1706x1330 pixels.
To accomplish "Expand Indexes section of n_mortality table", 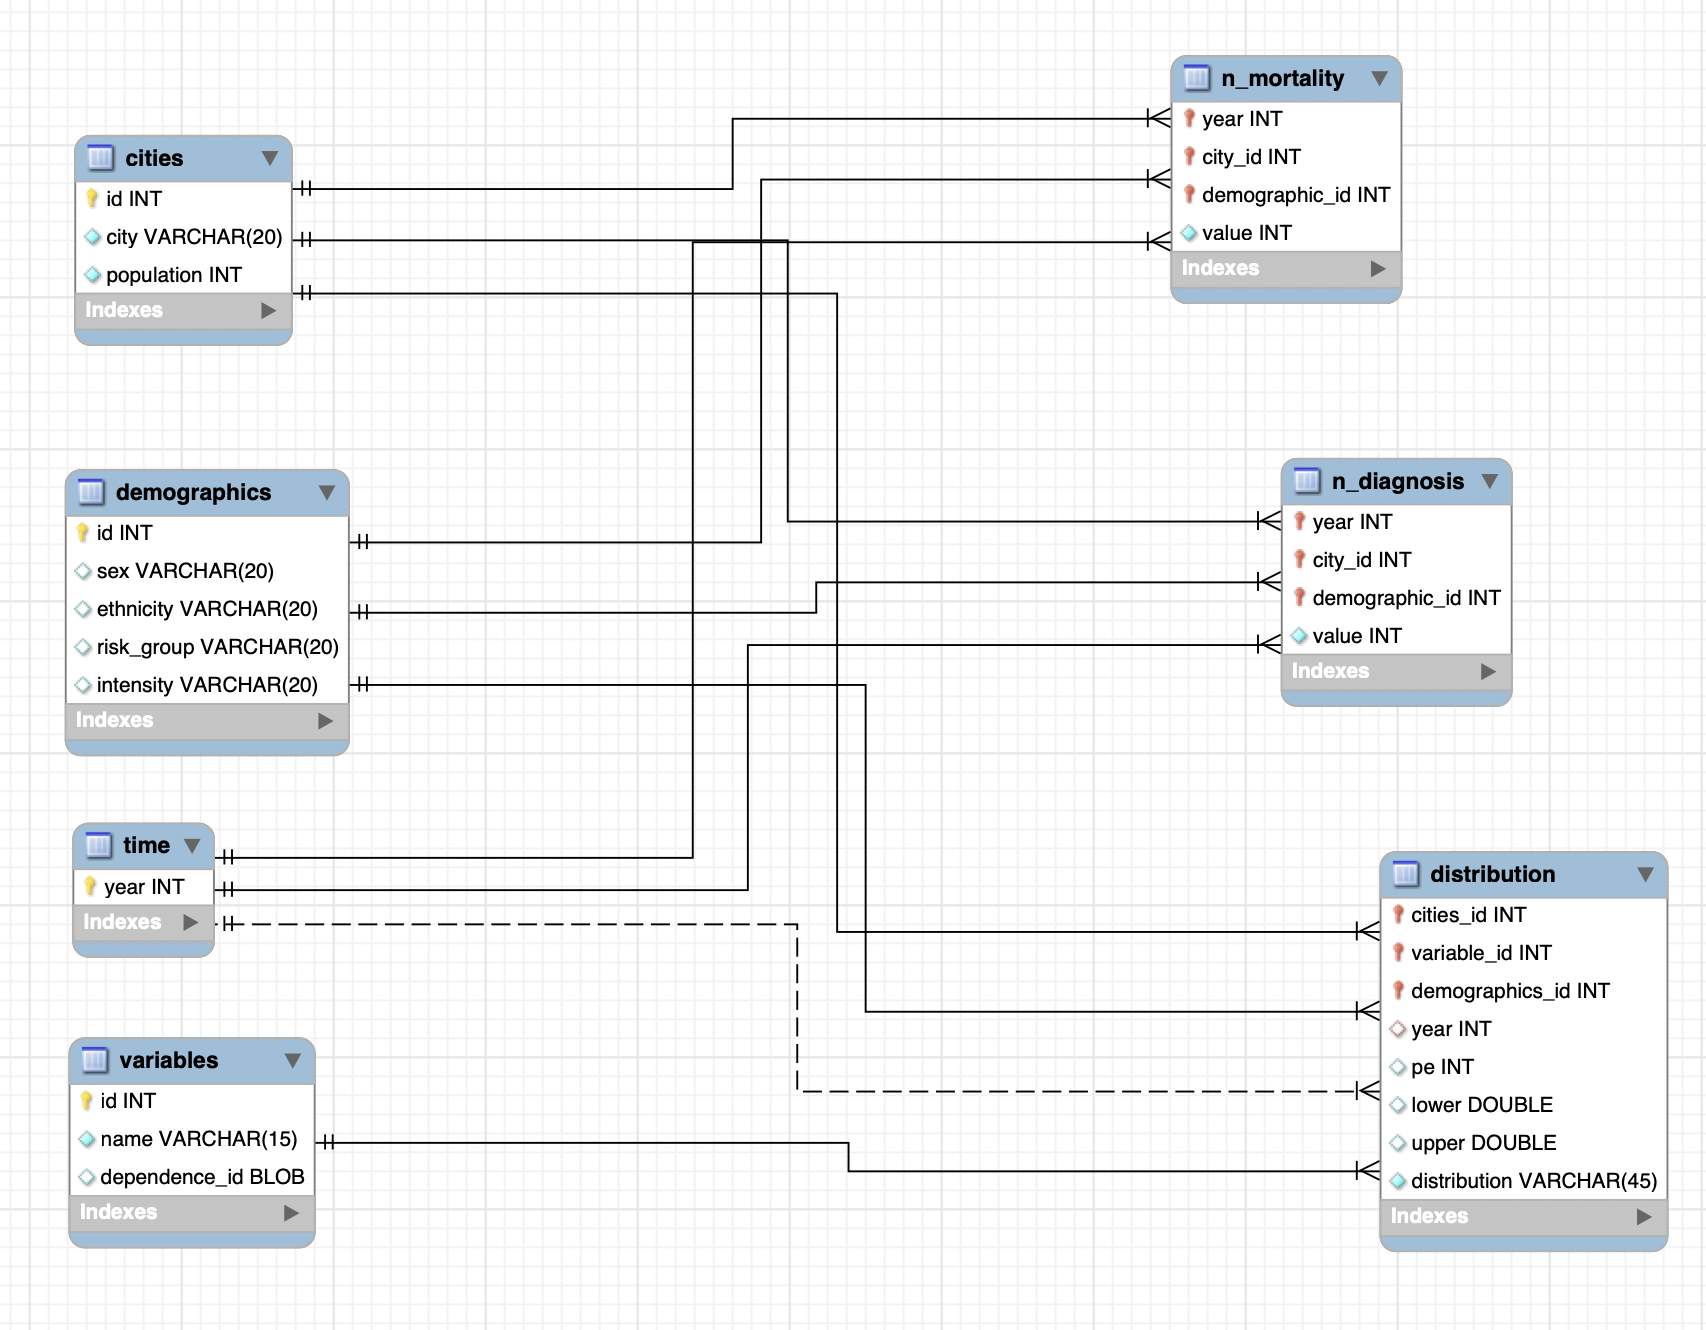I will tap(1378, 268).
